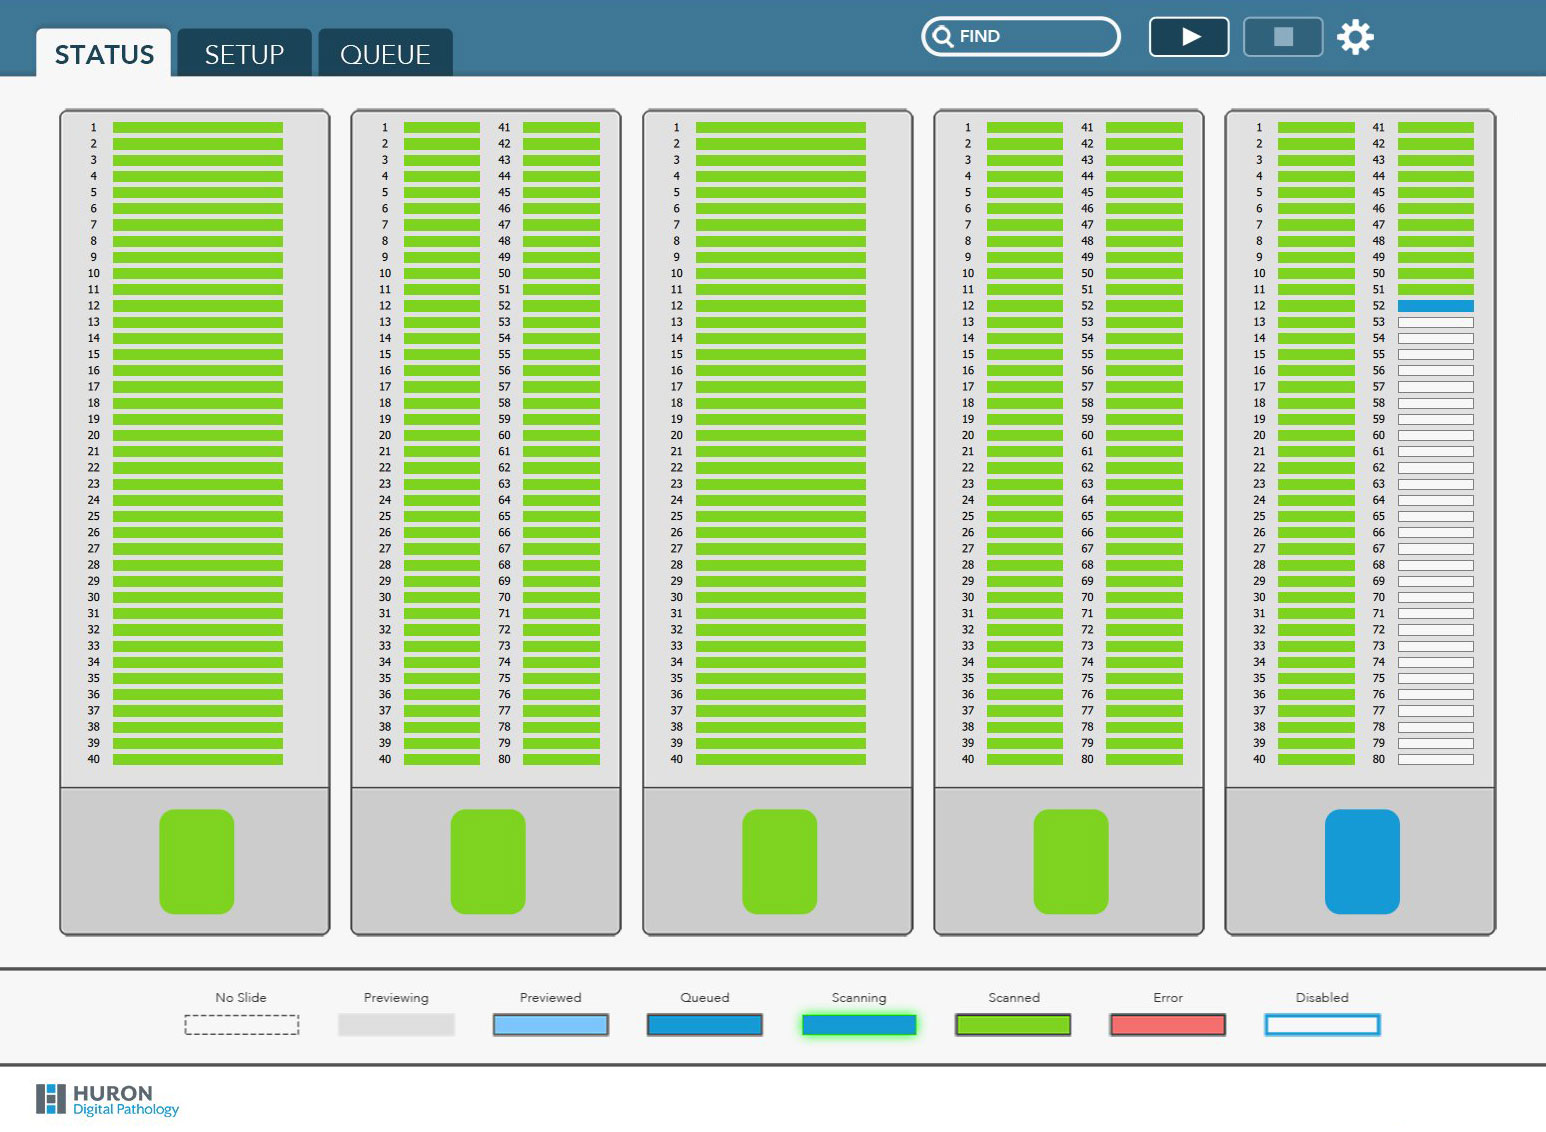
Task: Select the blue queued slide 52 in fifth rack
Action: click(1435, 306)
